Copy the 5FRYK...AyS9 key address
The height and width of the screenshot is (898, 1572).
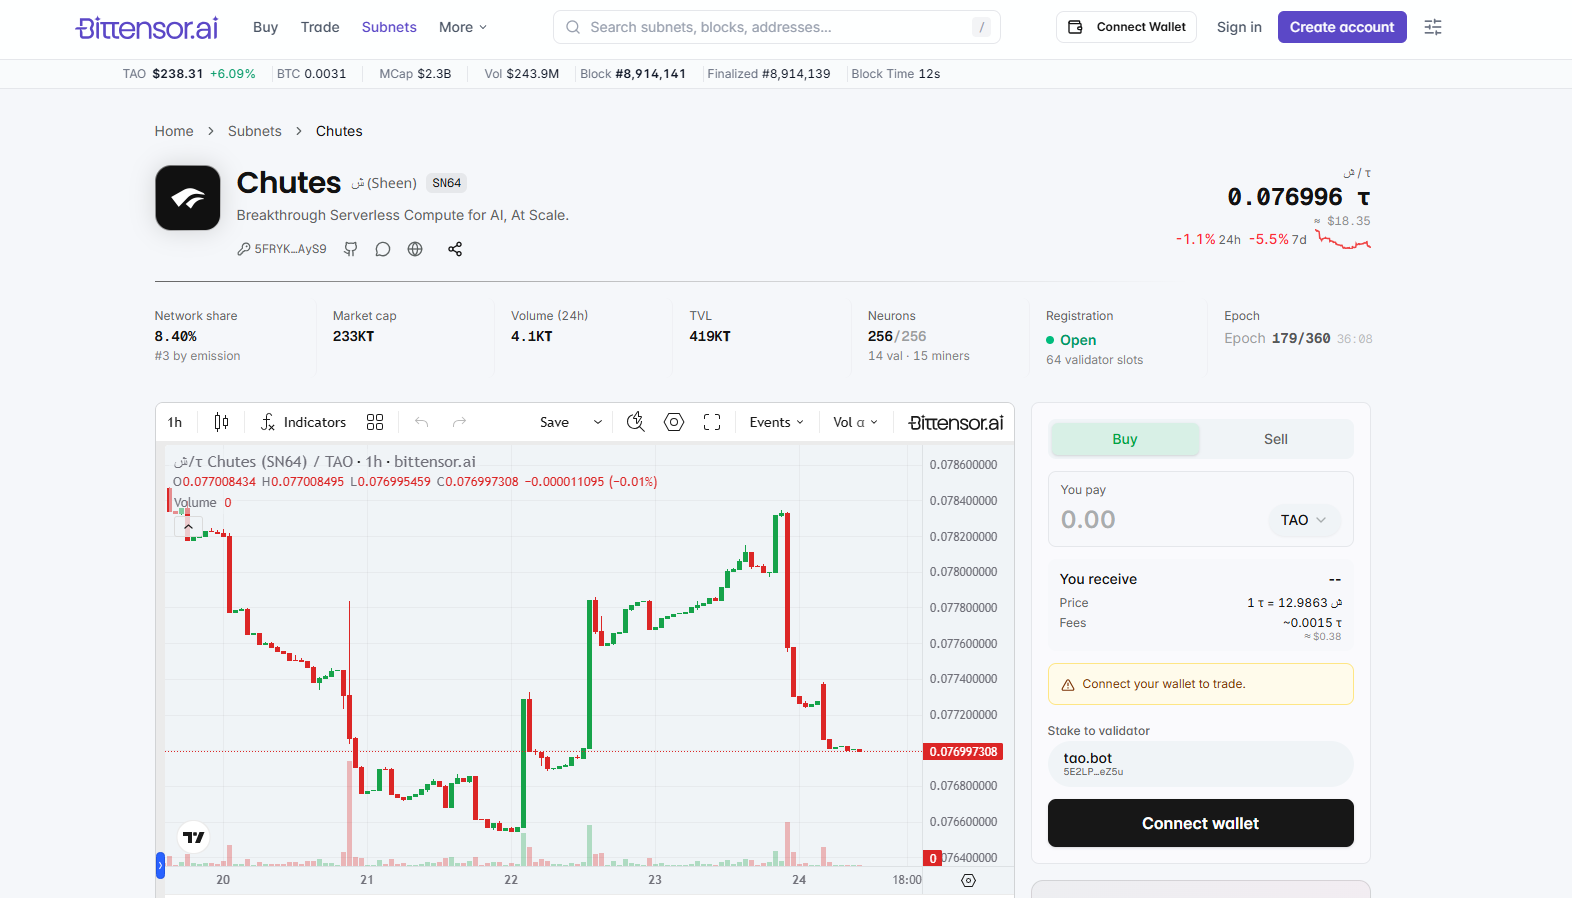click(282, 249)
